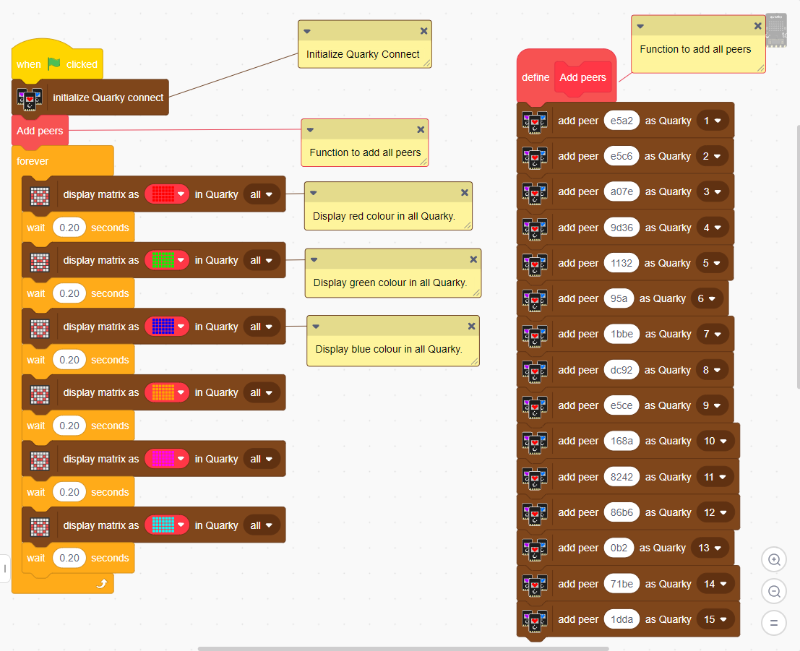Image resolution: width=800 pixels, height=651 pixels.
Task: Click Quarky icon on add peer 9d36 block
Action: [535, 228]
